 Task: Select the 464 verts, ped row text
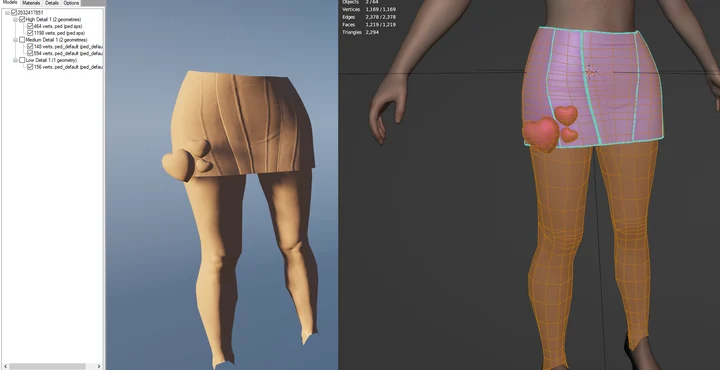click(x=58, y=27)
